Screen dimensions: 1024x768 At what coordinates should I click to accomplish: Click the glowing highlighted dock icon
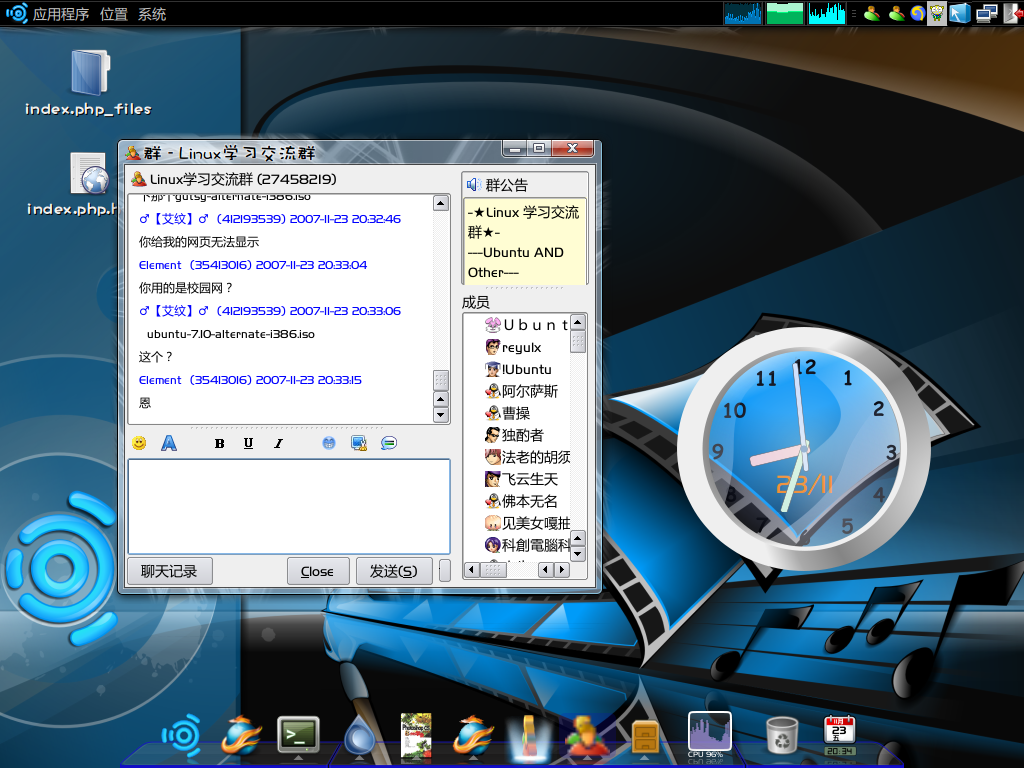click(530, 737)
